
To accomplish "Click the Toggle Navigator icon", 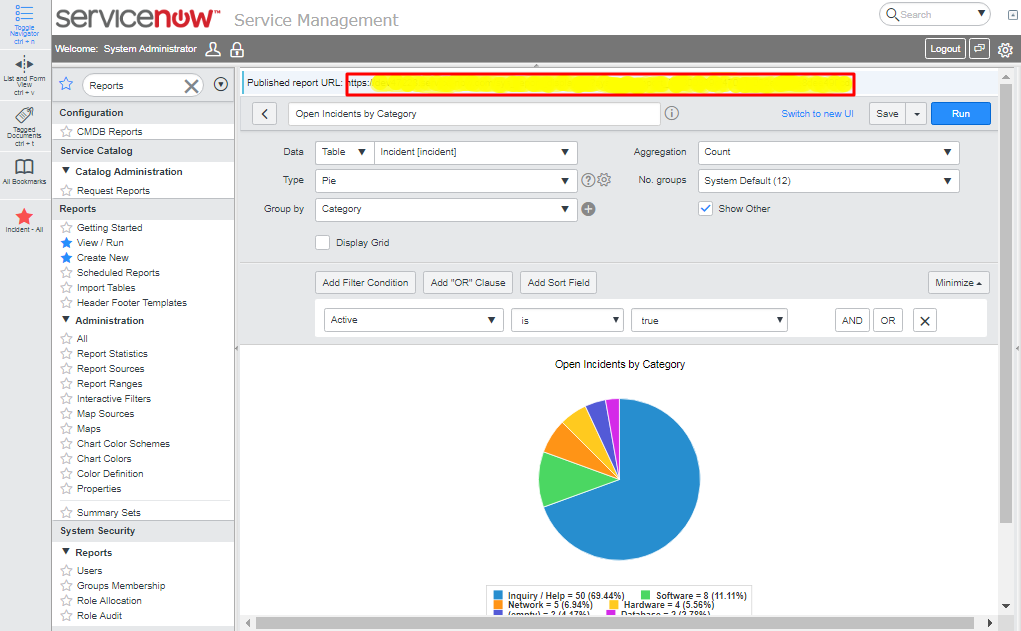I will point(25,15).
